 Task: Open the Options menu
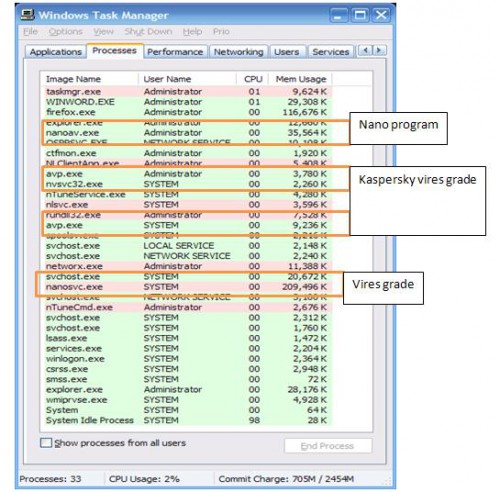[x=65, y=32]
